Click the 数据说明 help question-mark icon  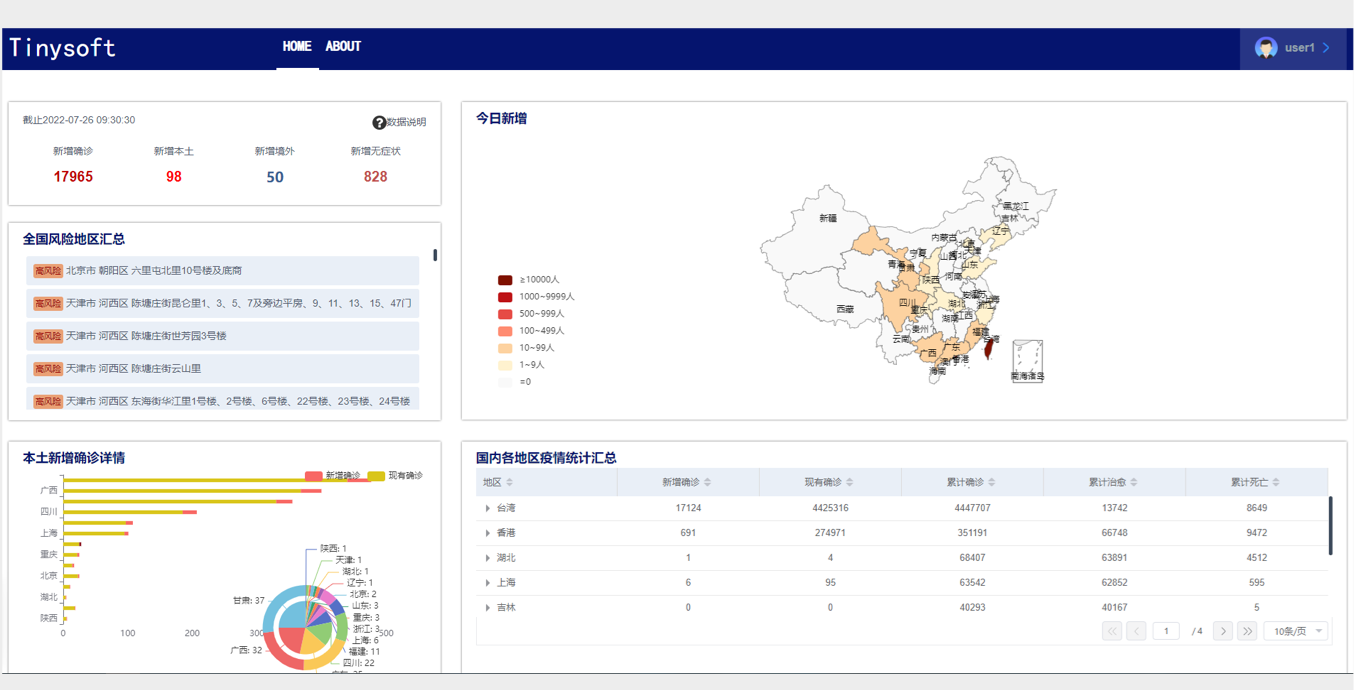click(x=379, y=123)
